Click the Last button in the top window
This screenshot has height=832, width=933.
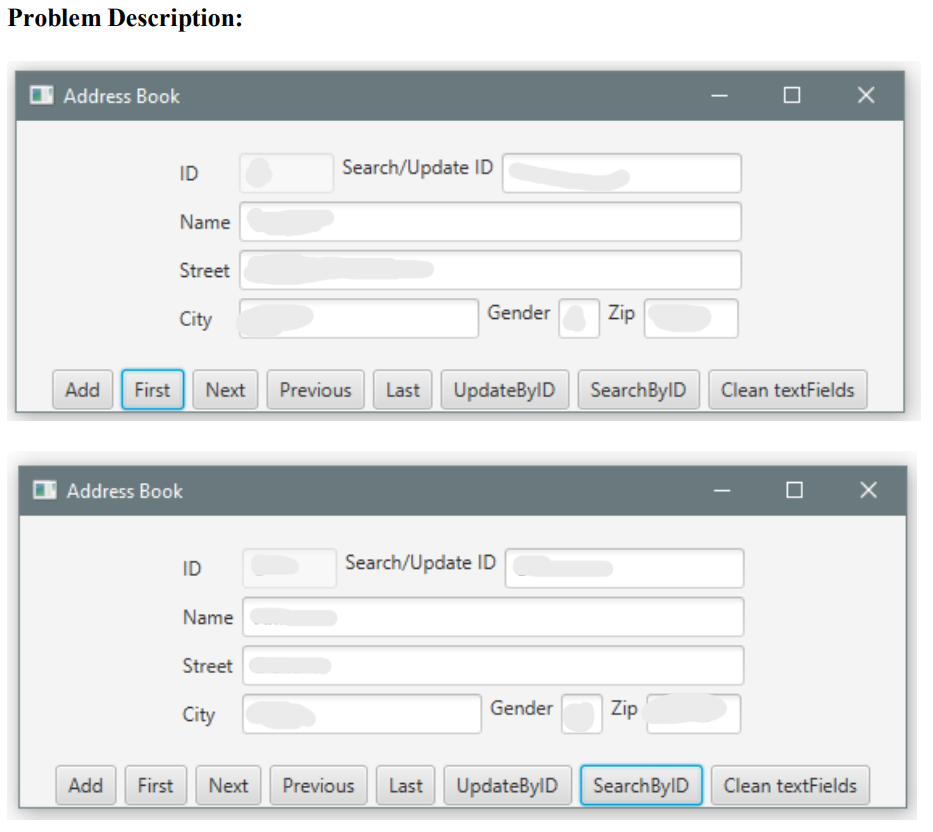tap(402, 389)
